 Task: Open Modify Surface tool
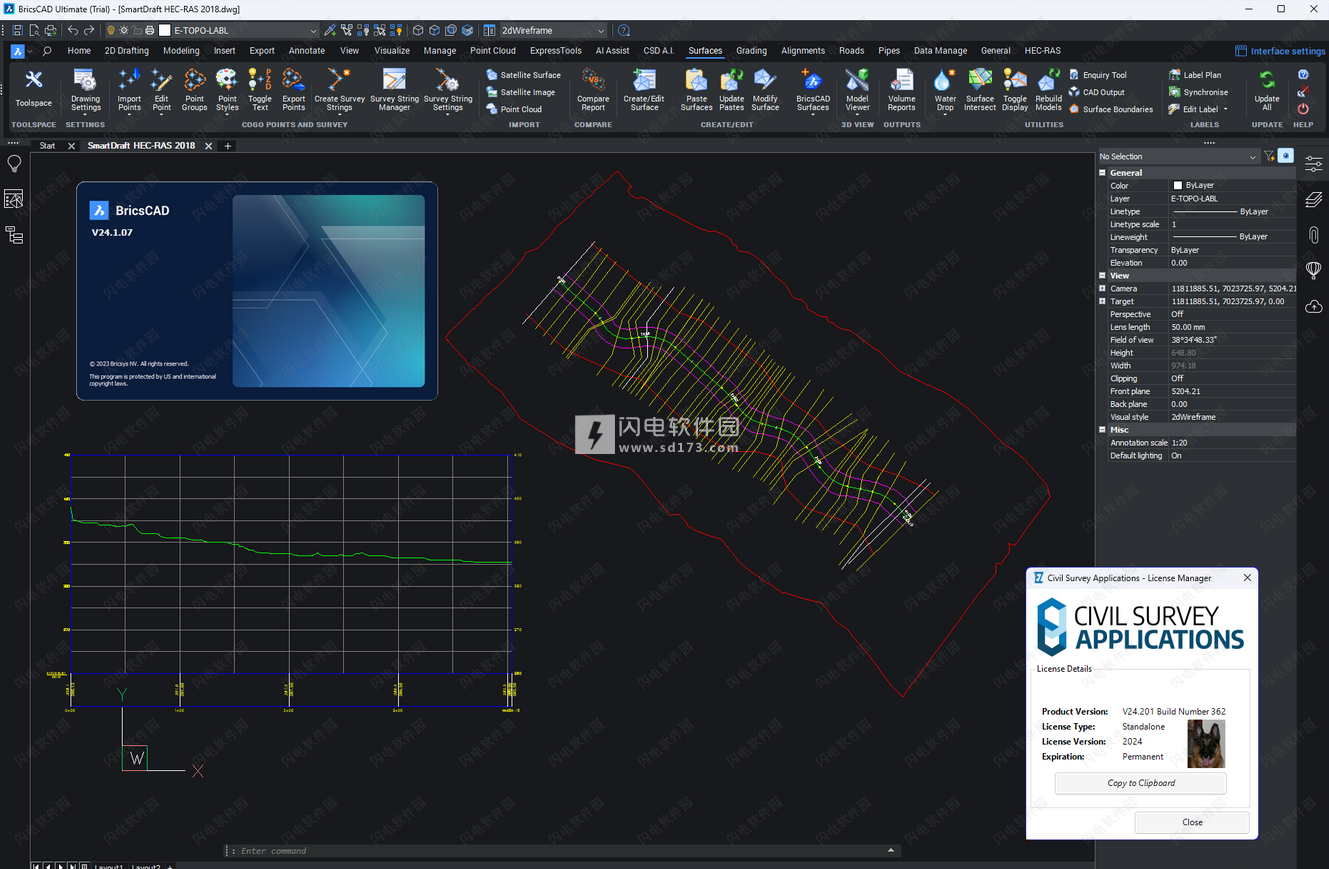[x=765, y=90]
